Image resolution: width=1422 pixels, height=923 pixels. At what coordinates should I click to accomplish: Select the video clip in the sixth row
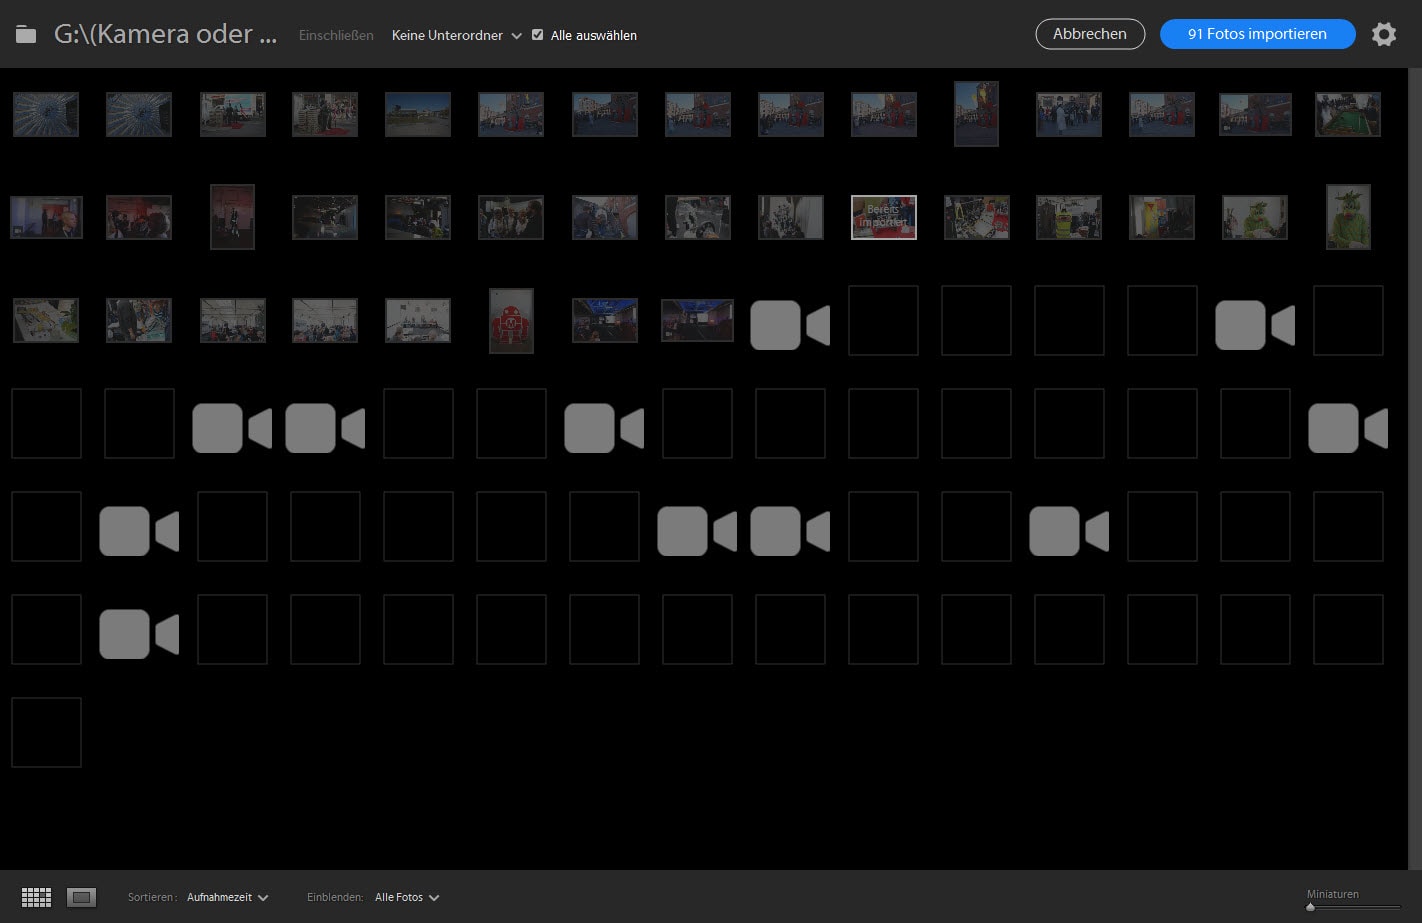click(138, 634)
